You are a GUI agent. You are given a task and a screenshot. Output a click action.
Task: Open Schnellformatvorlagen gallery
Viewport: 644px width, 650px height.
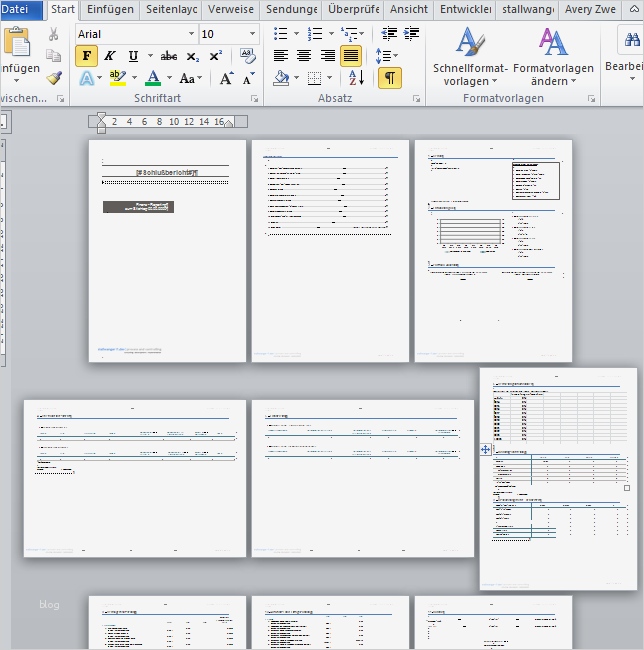pos(470,56)
